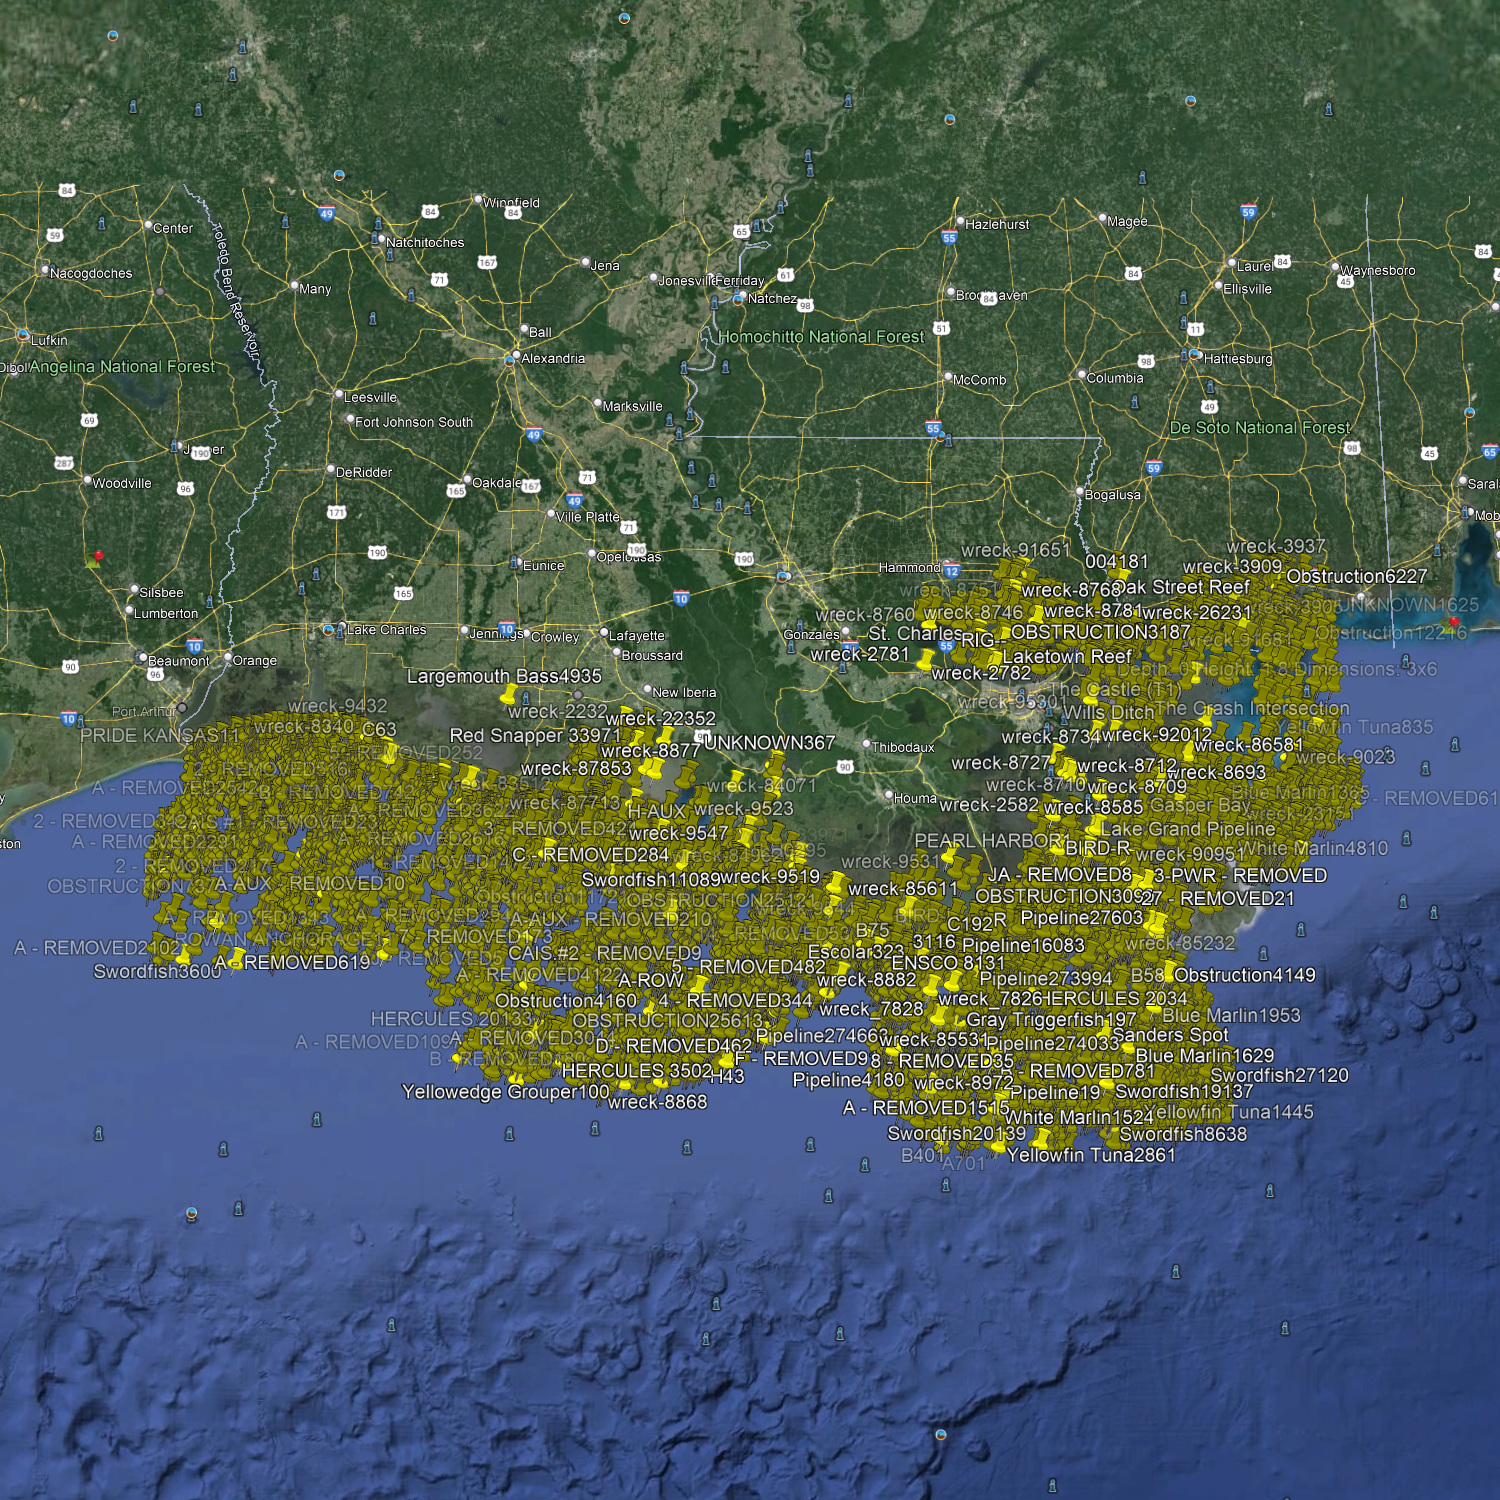The width and height of the screenshot is (1500, 1500).
Task: Open the HERCULES 3502 placemark label
Action: 637,1070
